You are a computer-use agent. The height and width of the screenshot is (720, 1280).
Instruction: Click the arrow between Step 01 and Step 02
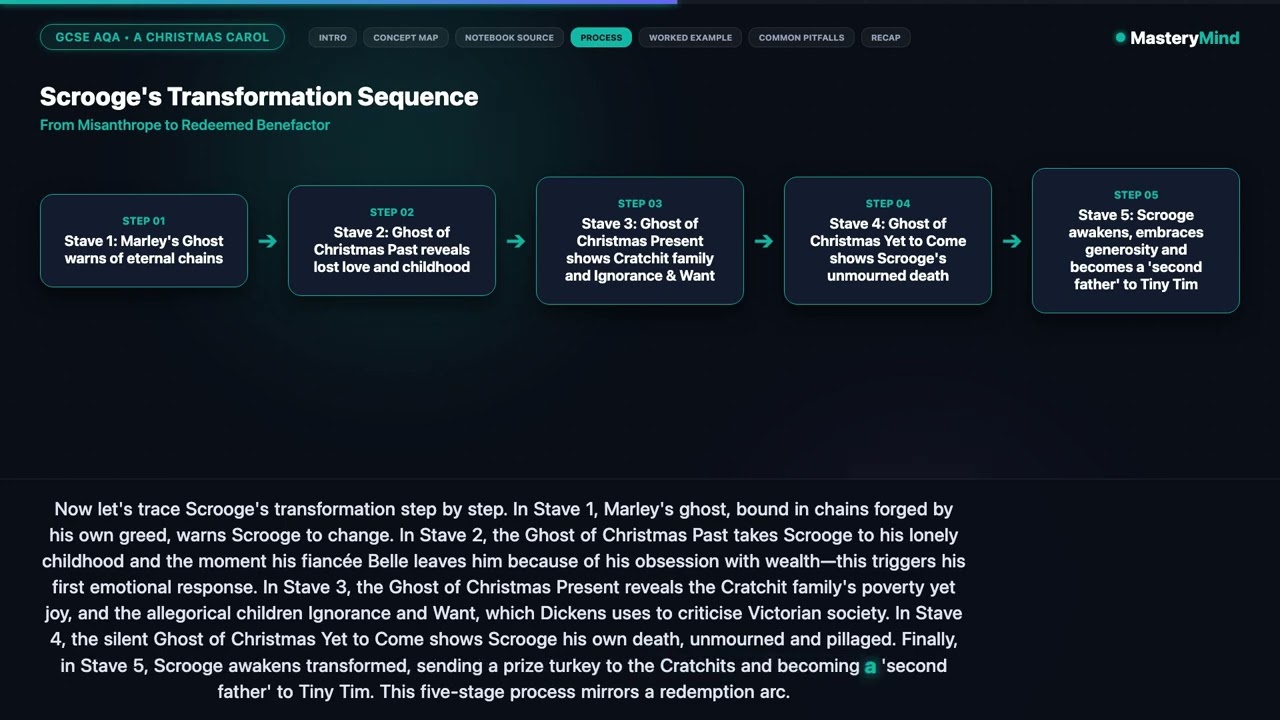pyautogui.click(x=268, y=241)
